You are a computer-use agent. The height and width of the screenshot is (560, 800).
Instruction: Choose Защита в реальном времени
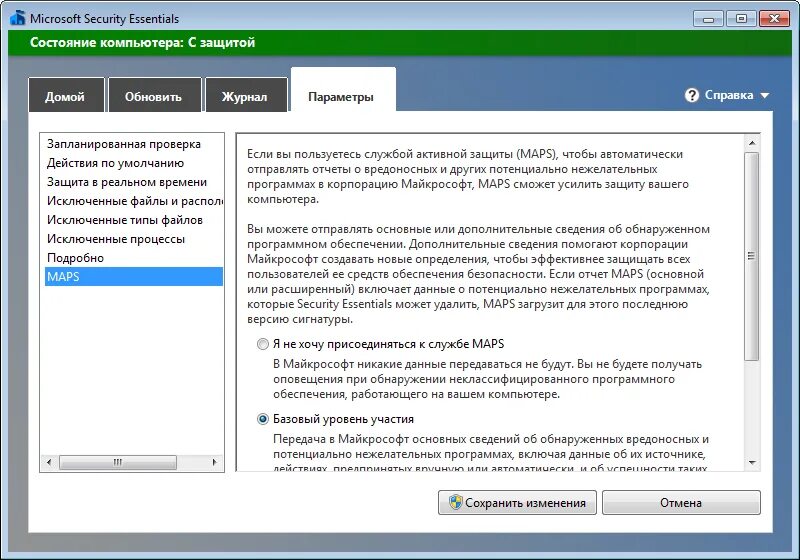pos(134,182)
